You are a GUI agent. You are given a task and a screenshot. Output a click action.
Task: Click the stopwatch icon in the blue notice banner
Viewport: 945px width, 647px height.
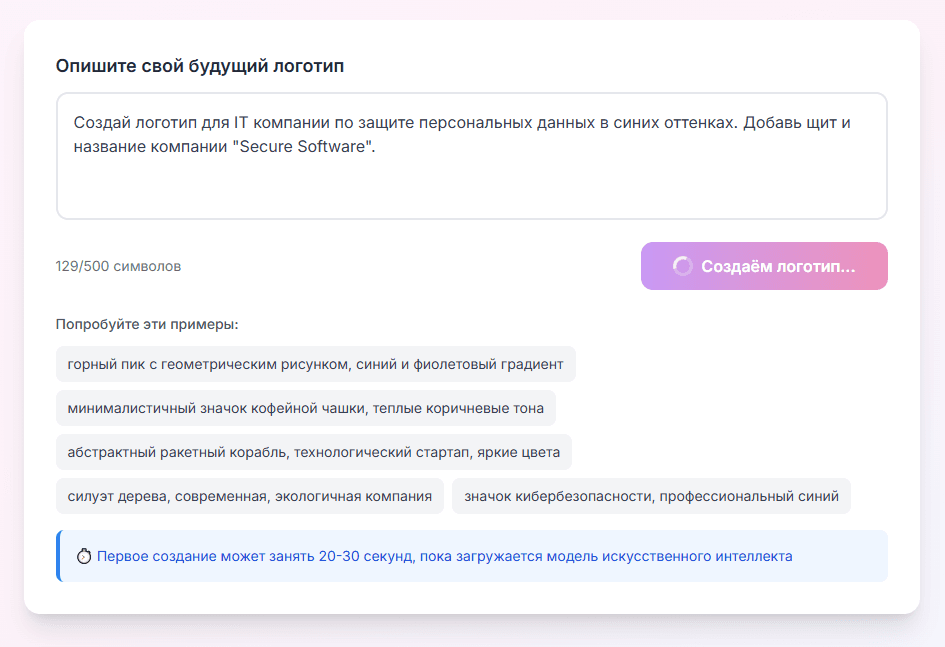click(85, 556)
